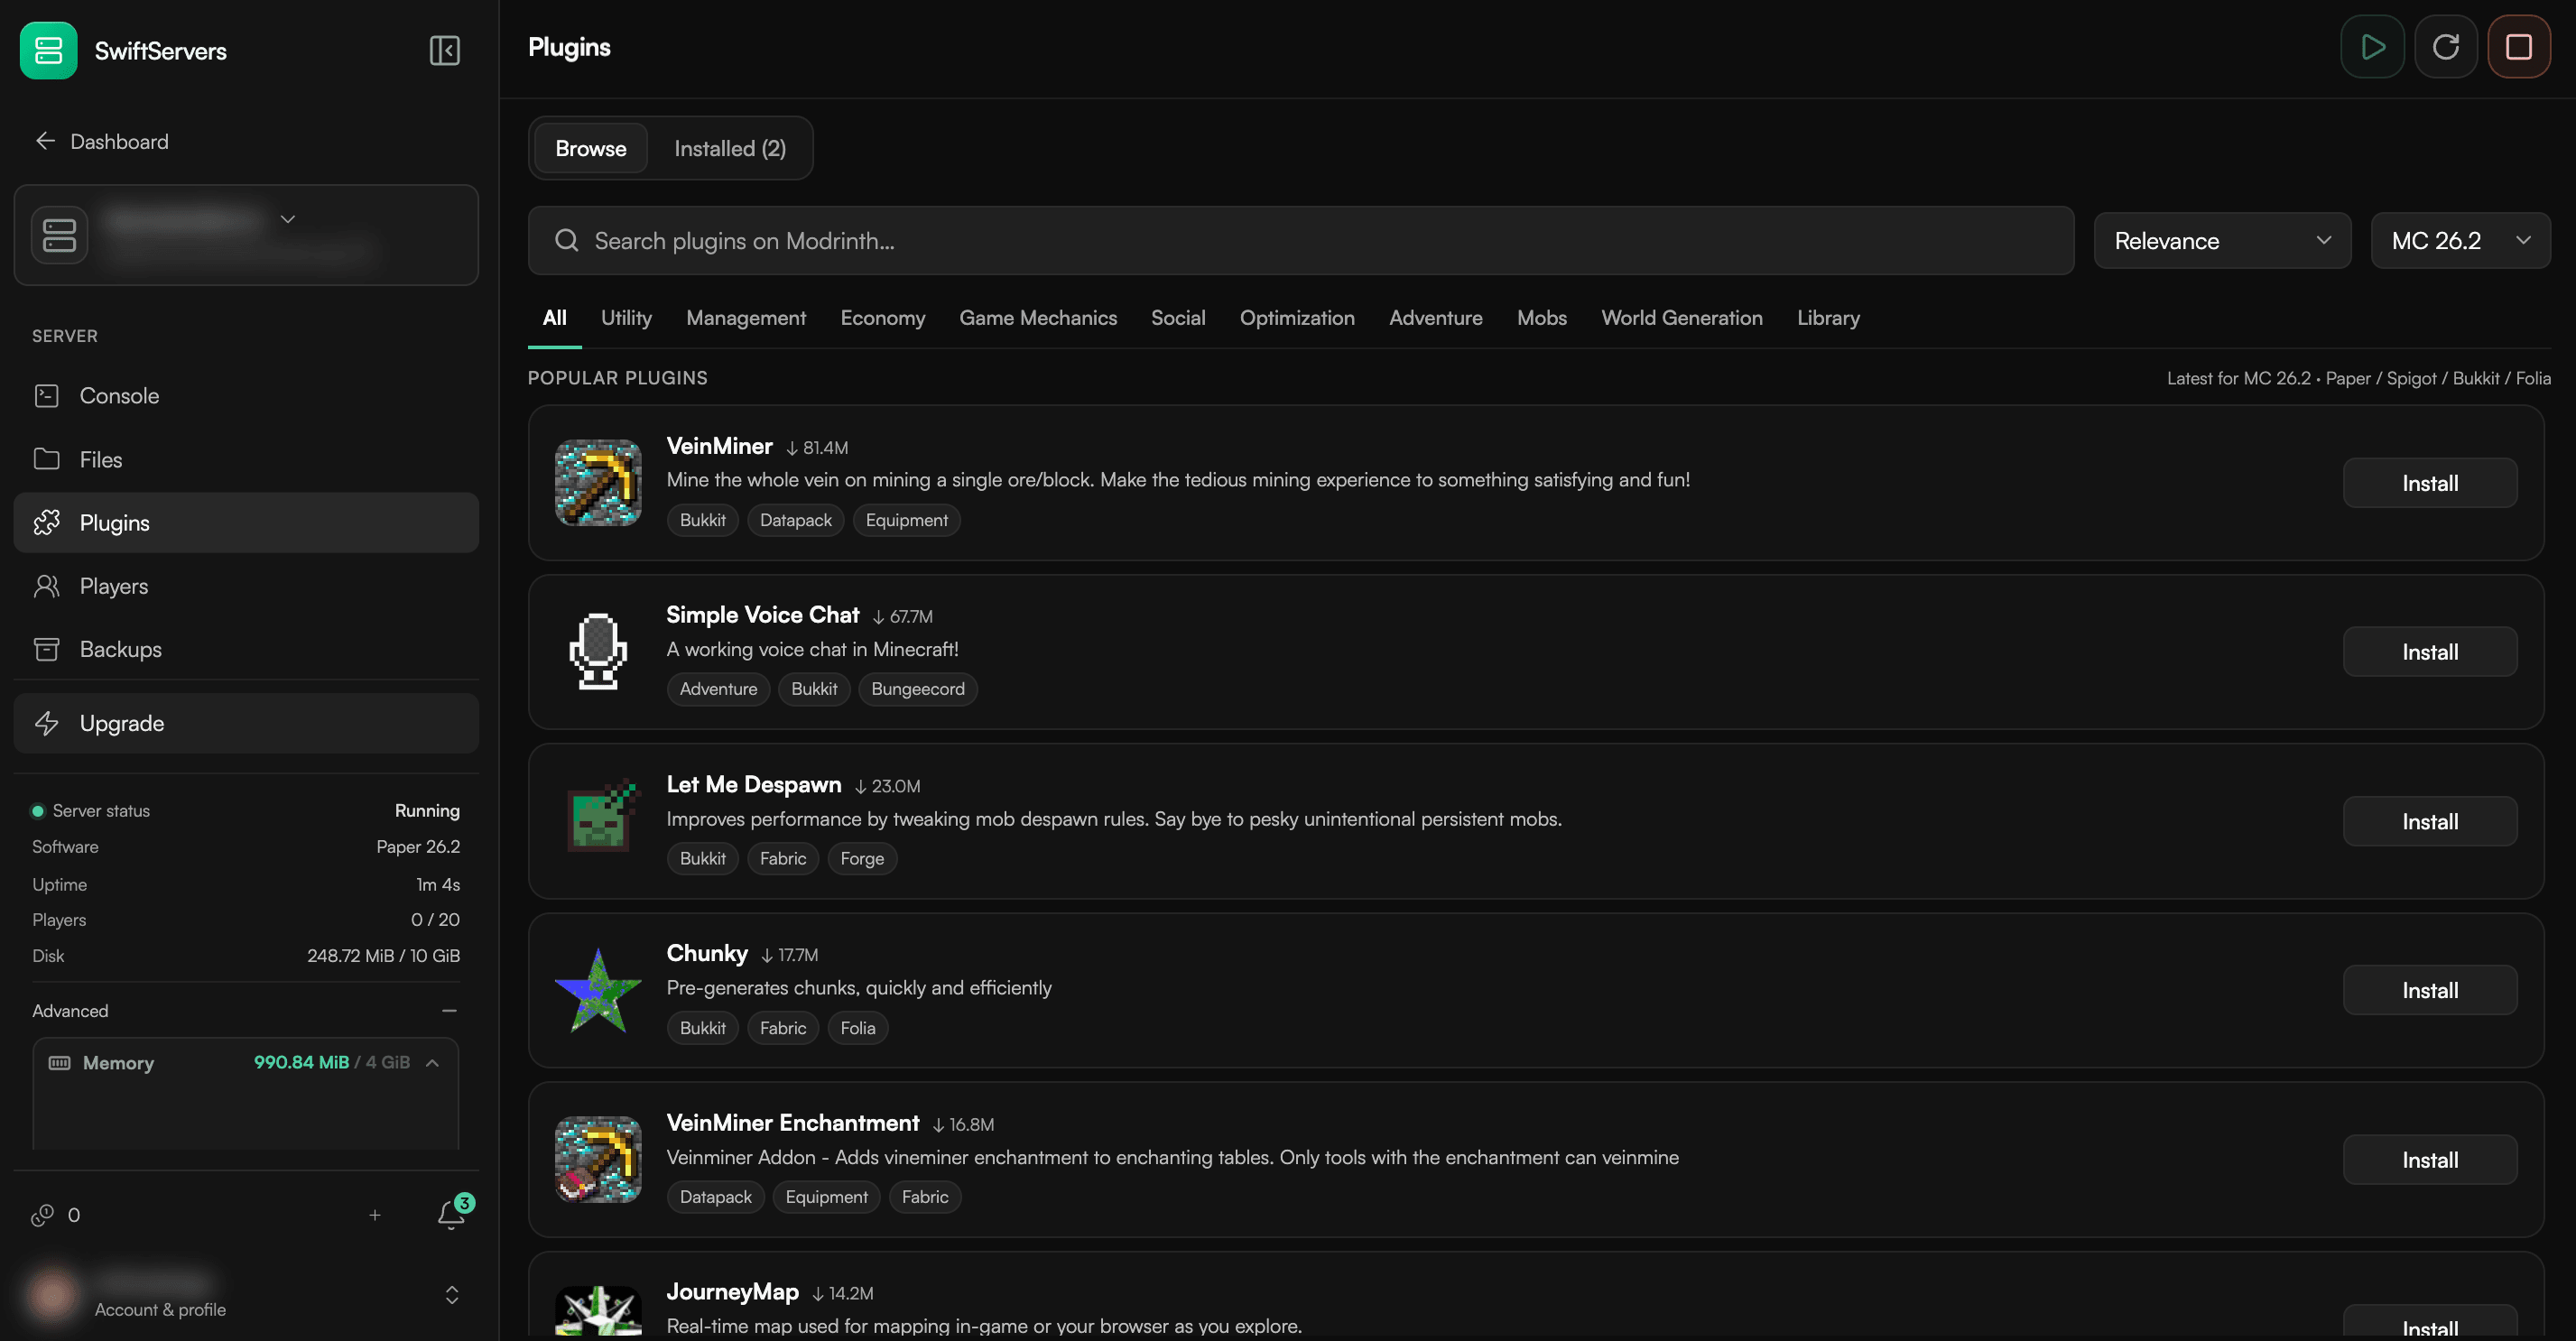Click the credits coin icon
This screenshot has height=1341, width=2576.
tap(42, 1215)
